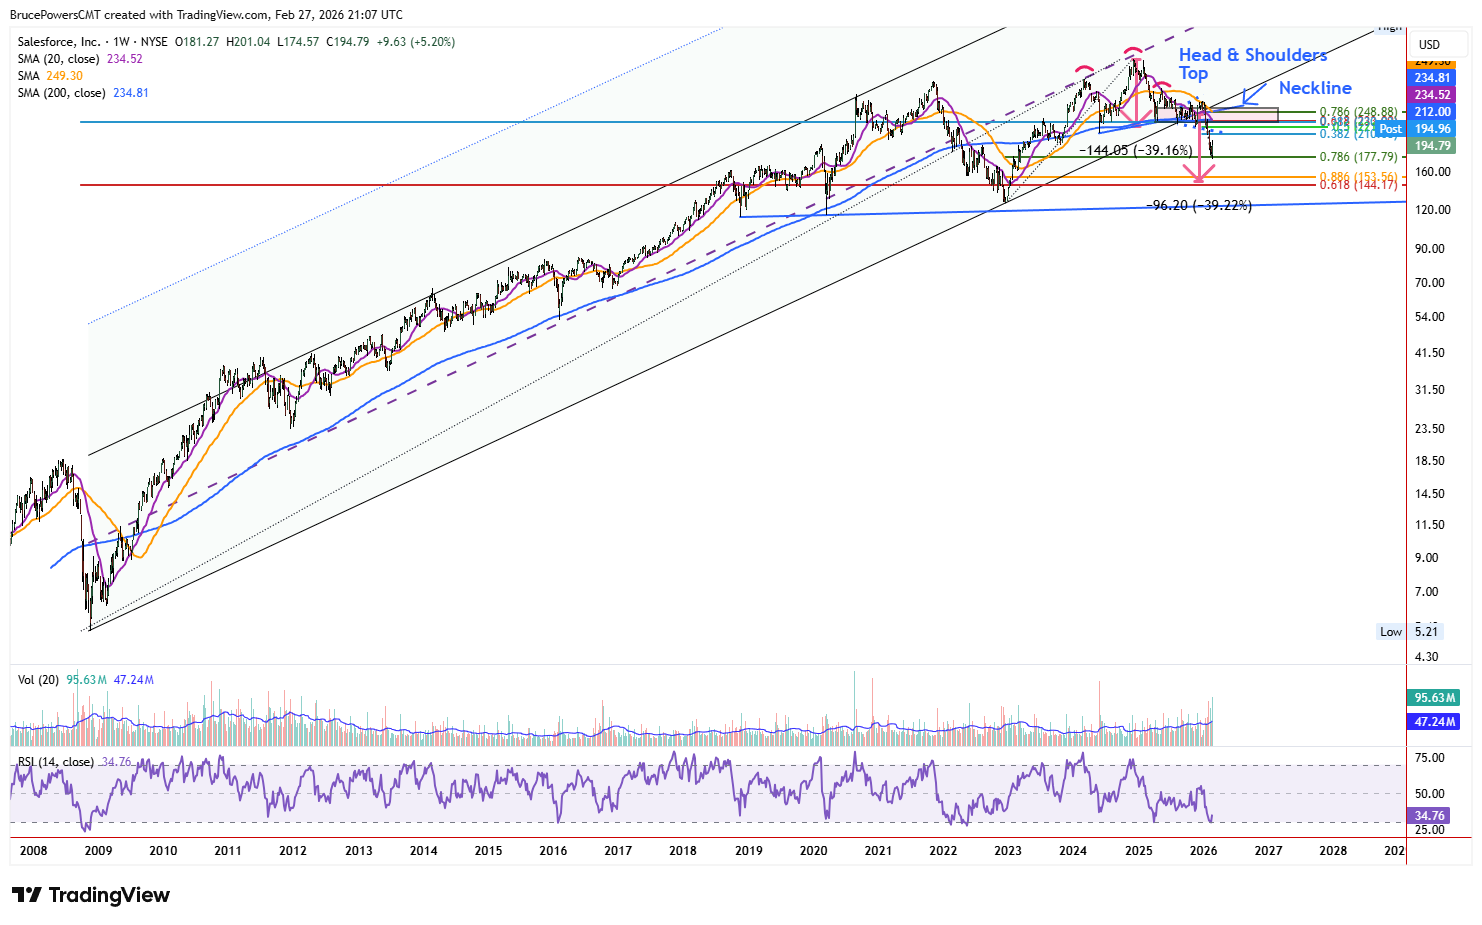This screenshot has height=925, width=1482.
Task: Click the 160.00 value on price scale
Action: pyautogui.click(x=1432, y=172)
